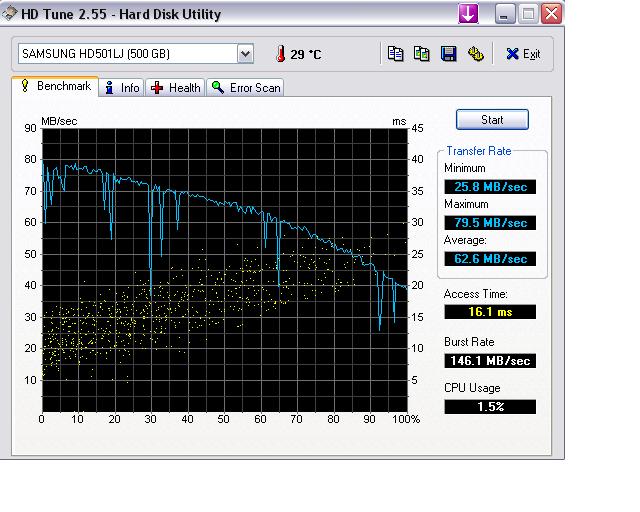Close the HD Tune window
Screen dimensions: 640x512
pyautogui.click(x=551, y=14)
